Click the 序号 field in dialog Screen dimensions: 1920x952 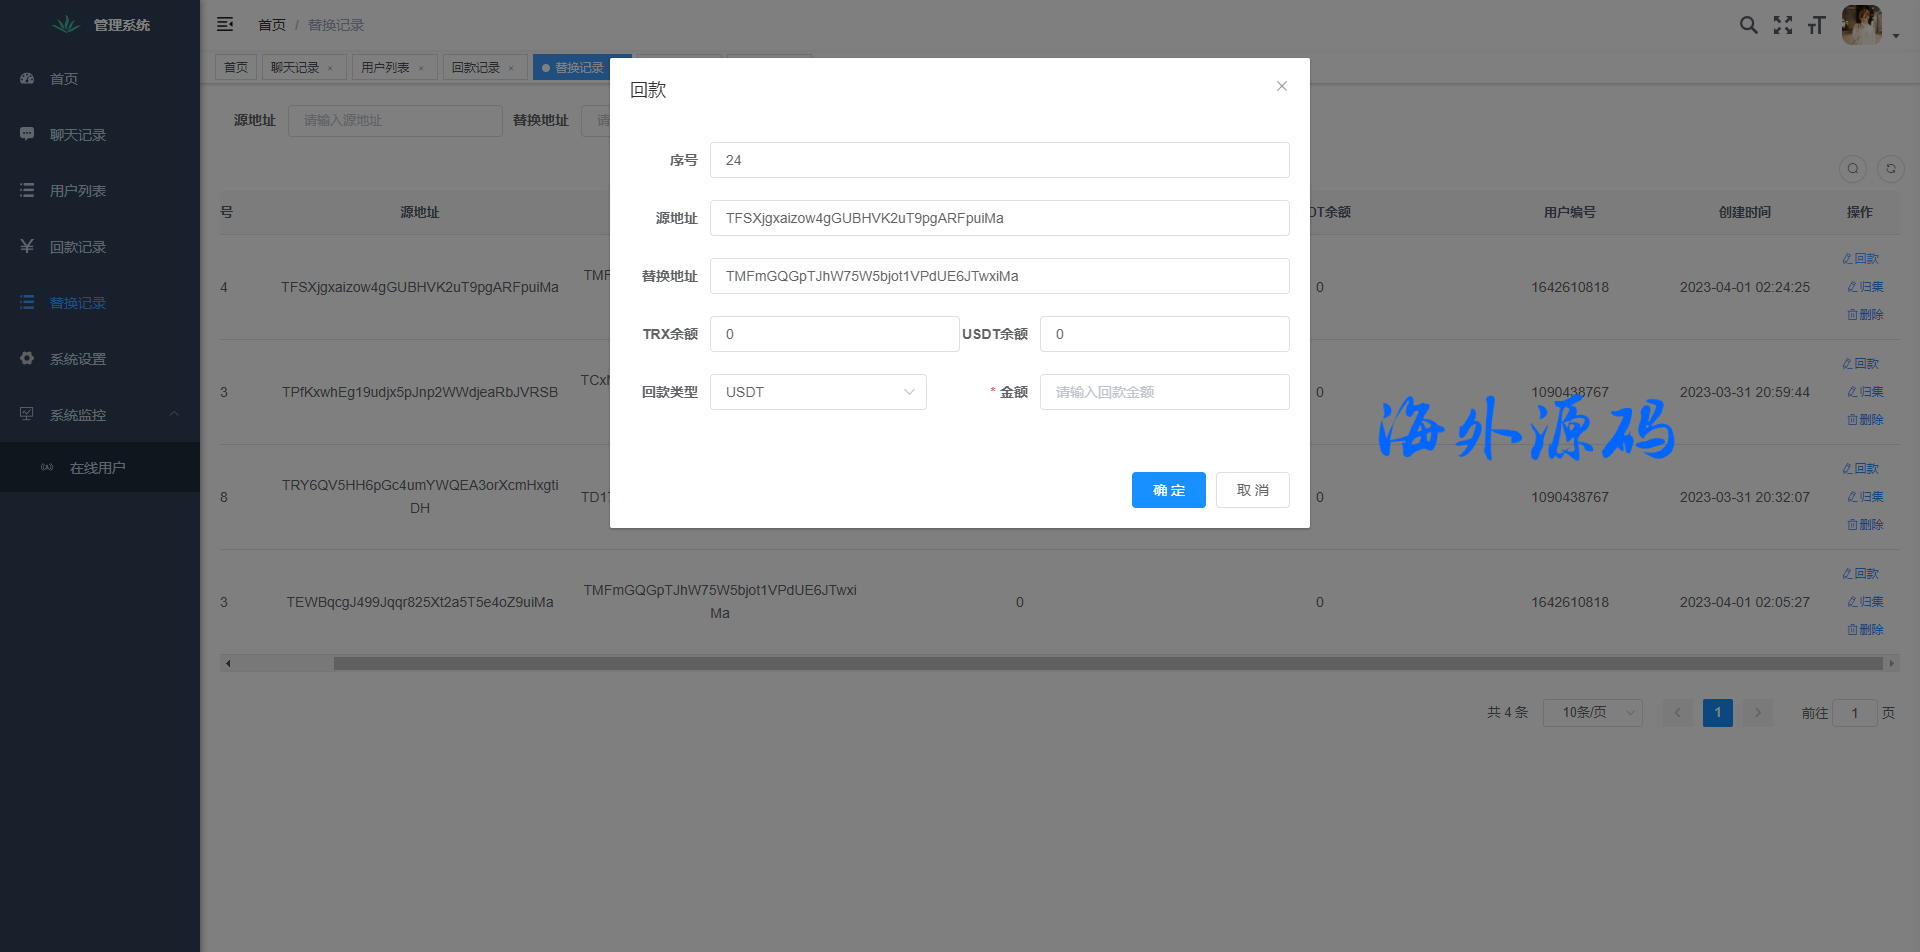coord(1000,160)
